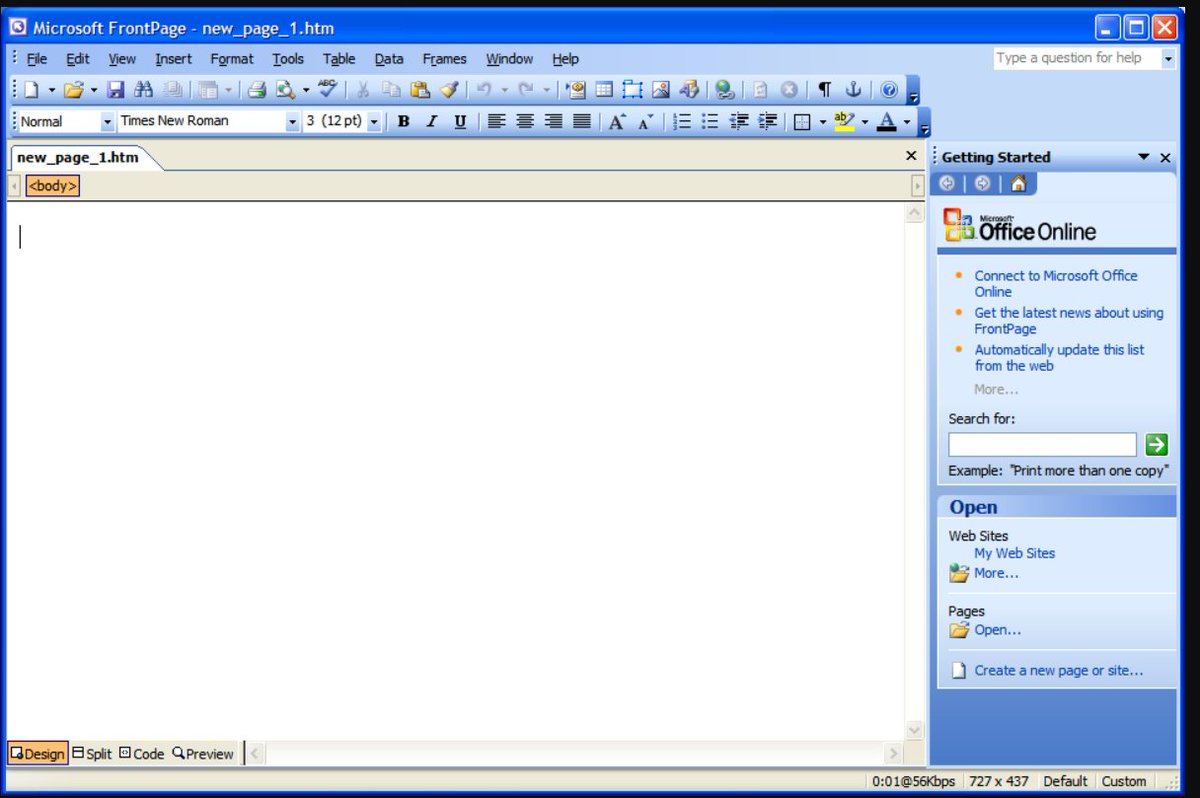Click the Outside Borders icon
The height and width of the screenshot is (798, 1200).
coord(802,121)
